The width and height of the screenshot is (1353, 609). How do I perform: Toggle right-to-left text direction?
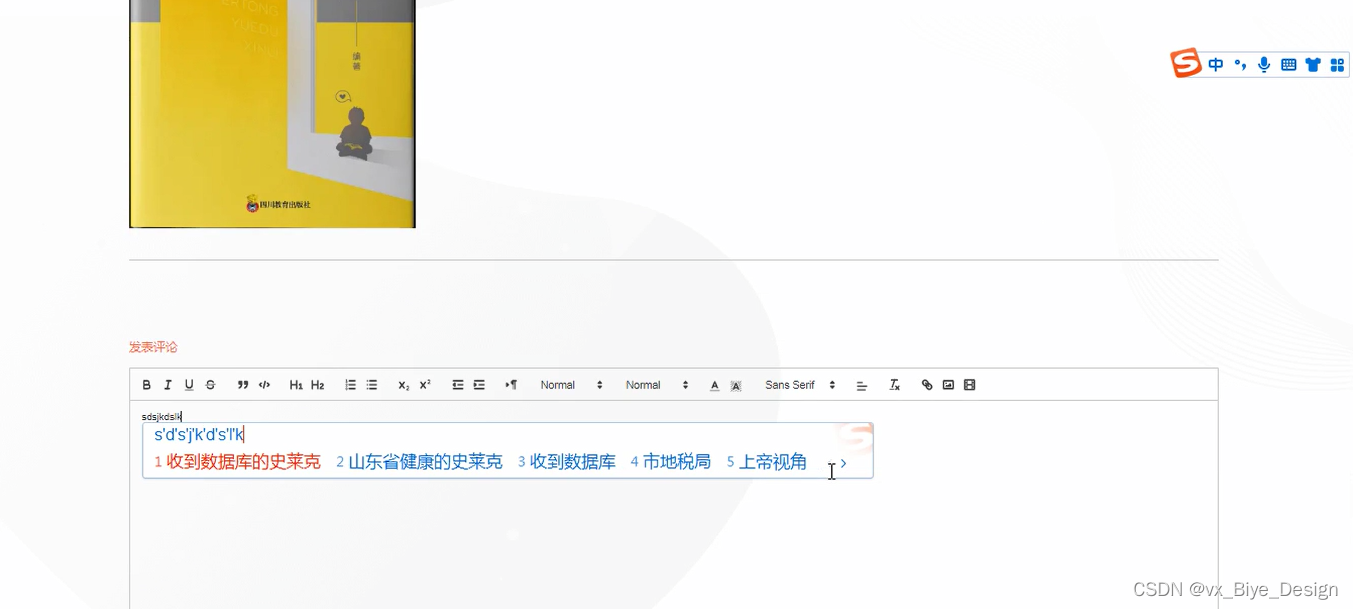(511, 385)
